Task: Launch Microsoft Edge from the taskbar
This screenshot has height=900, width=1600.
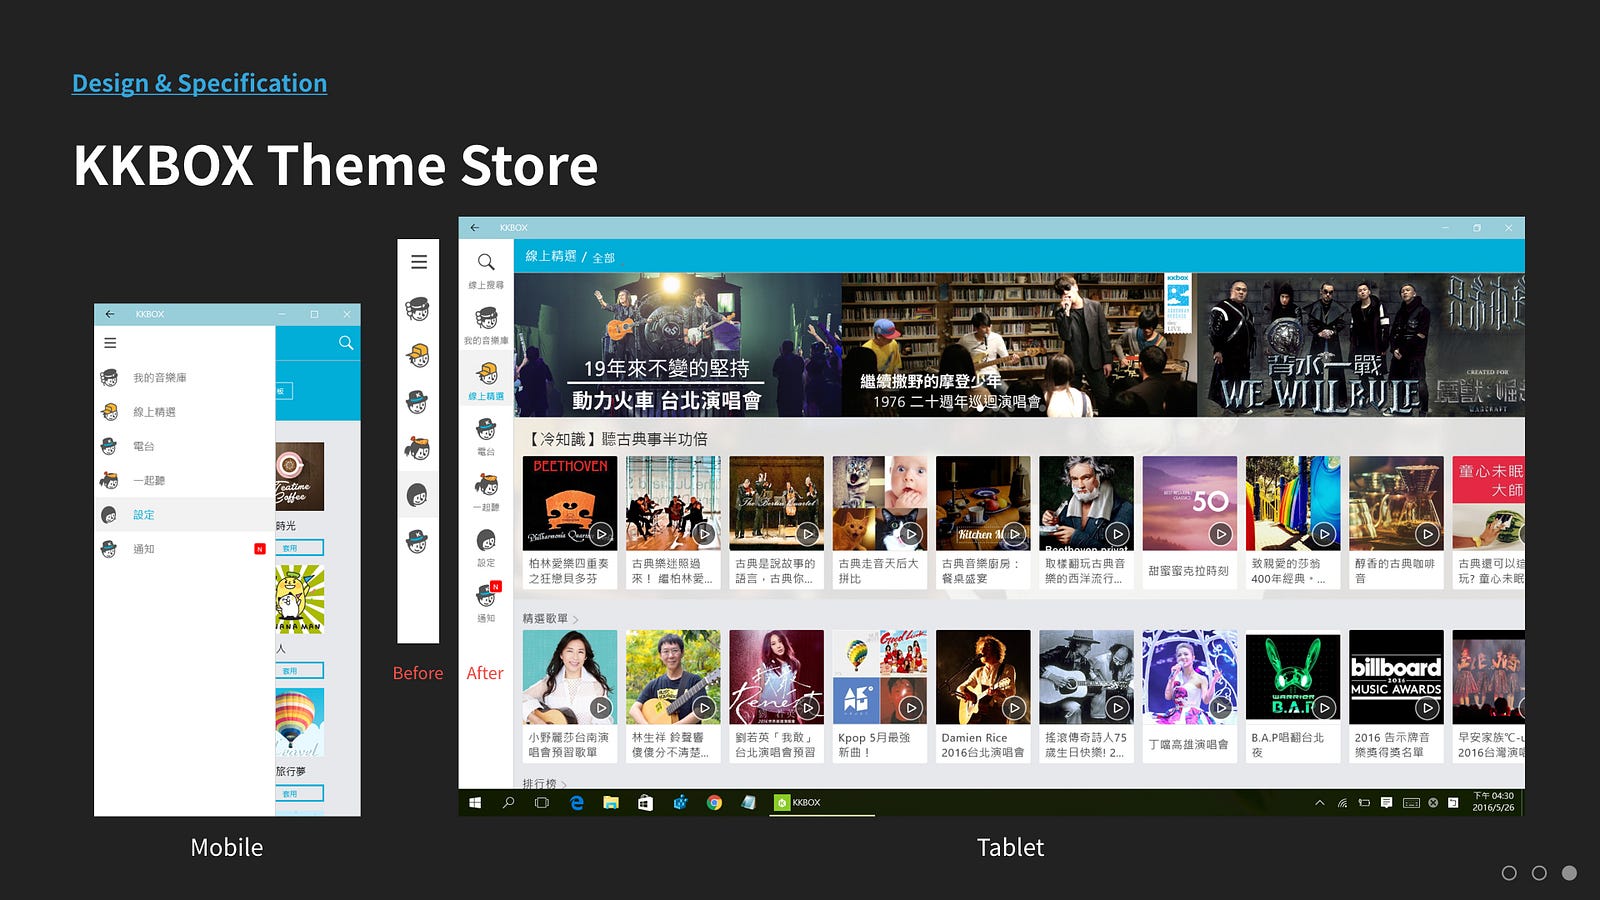Action: click(577, 802)
